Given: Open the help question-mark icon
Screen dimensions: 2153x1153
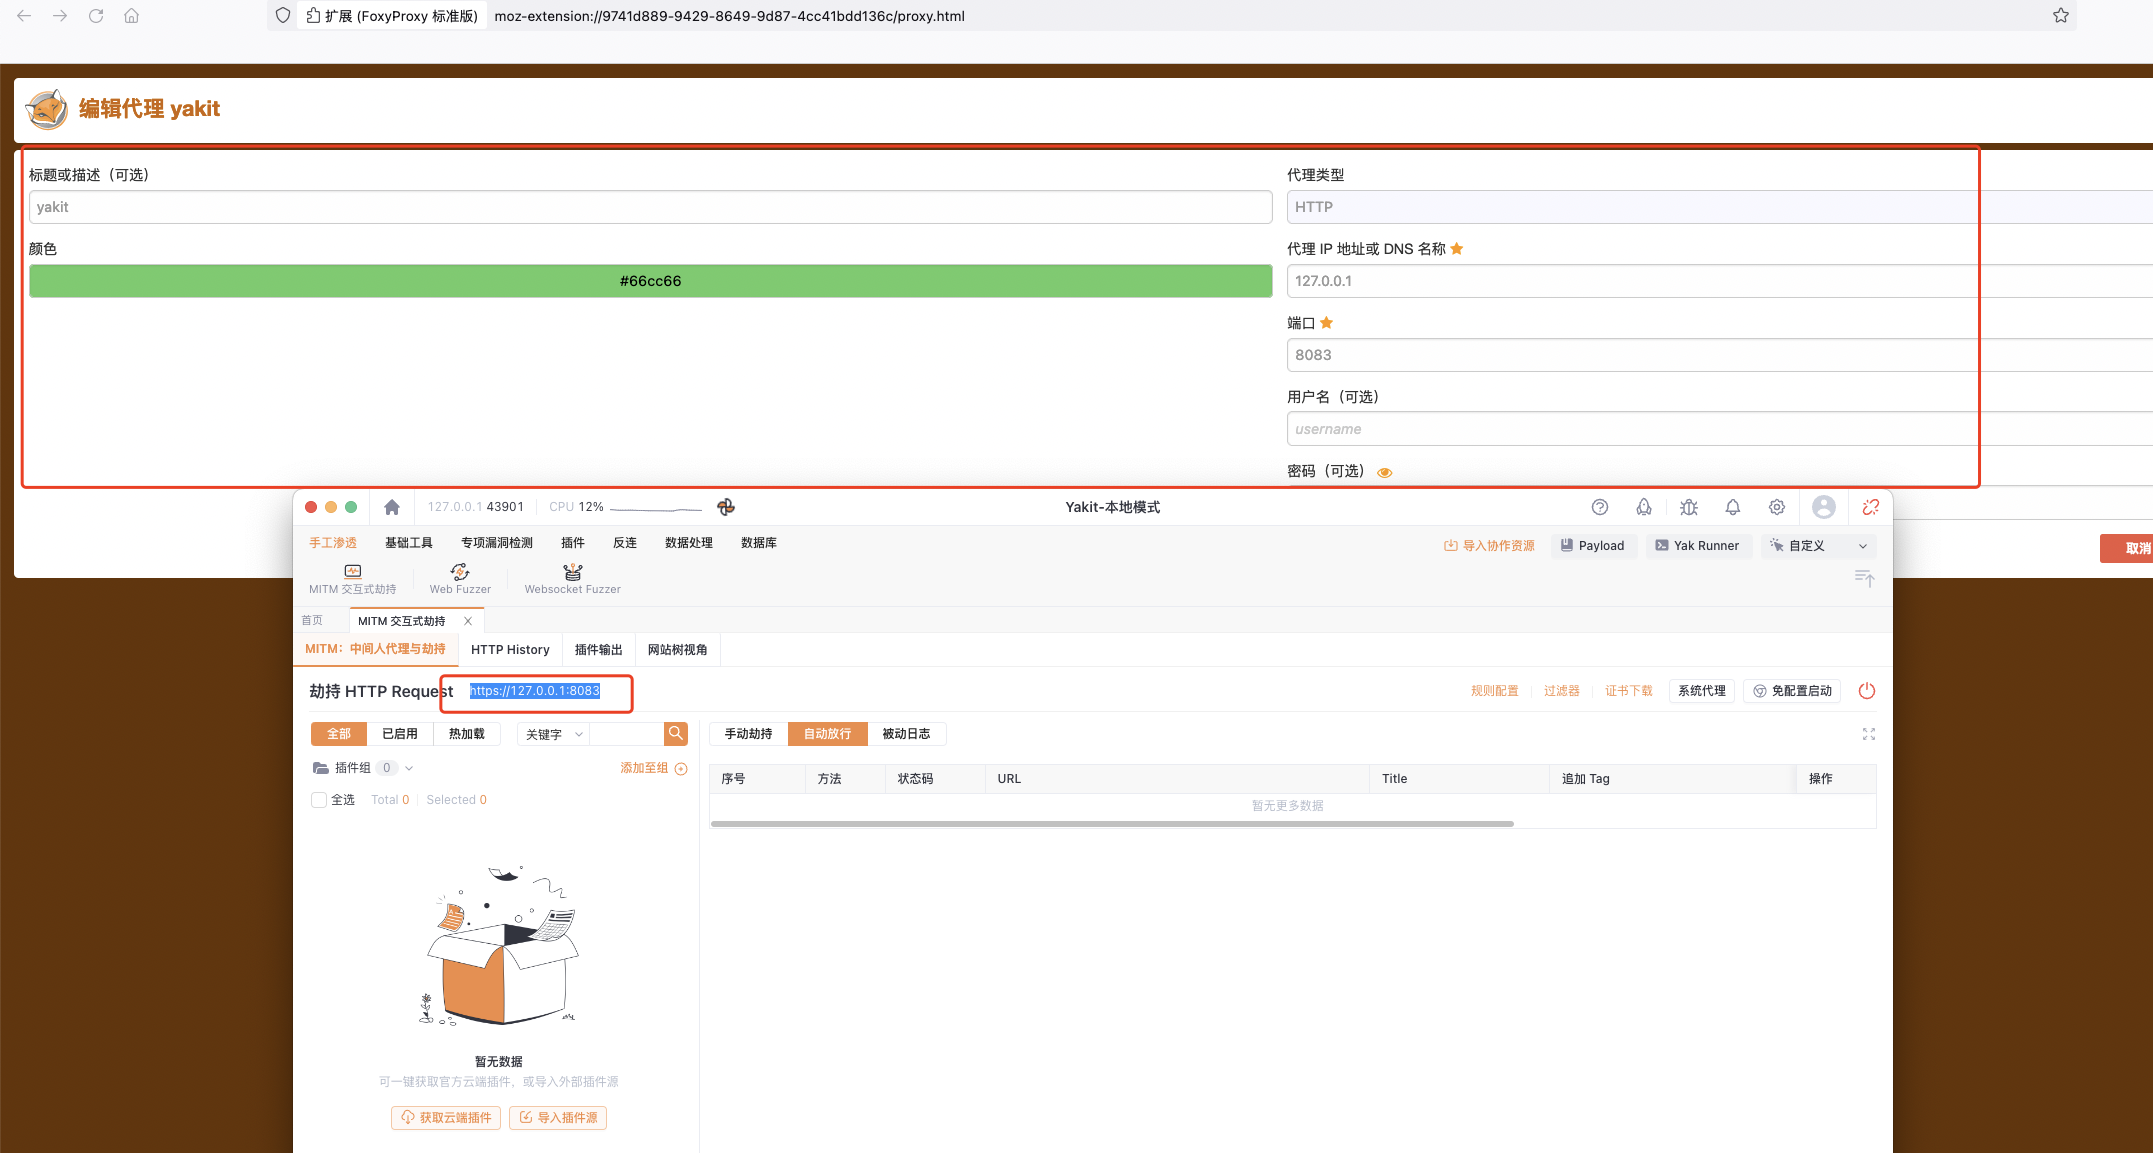Looking at the screenshot, I should point(1600,507).
